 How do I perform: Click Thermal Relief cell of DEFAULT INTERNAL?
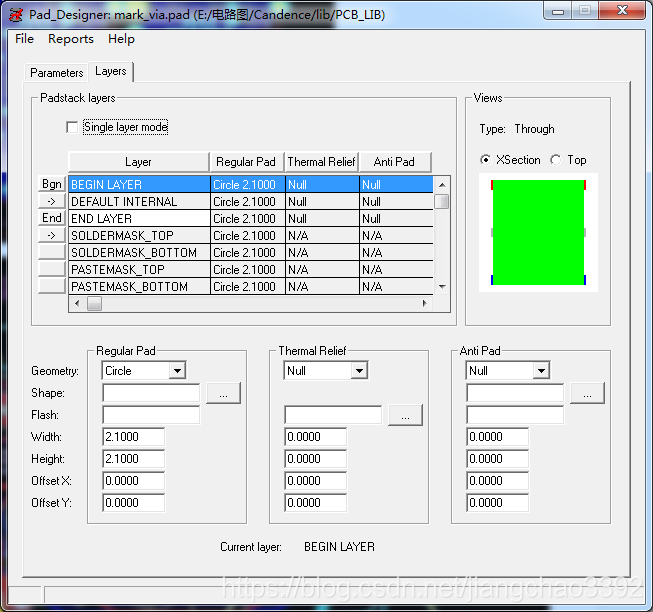tap(322, 202)
